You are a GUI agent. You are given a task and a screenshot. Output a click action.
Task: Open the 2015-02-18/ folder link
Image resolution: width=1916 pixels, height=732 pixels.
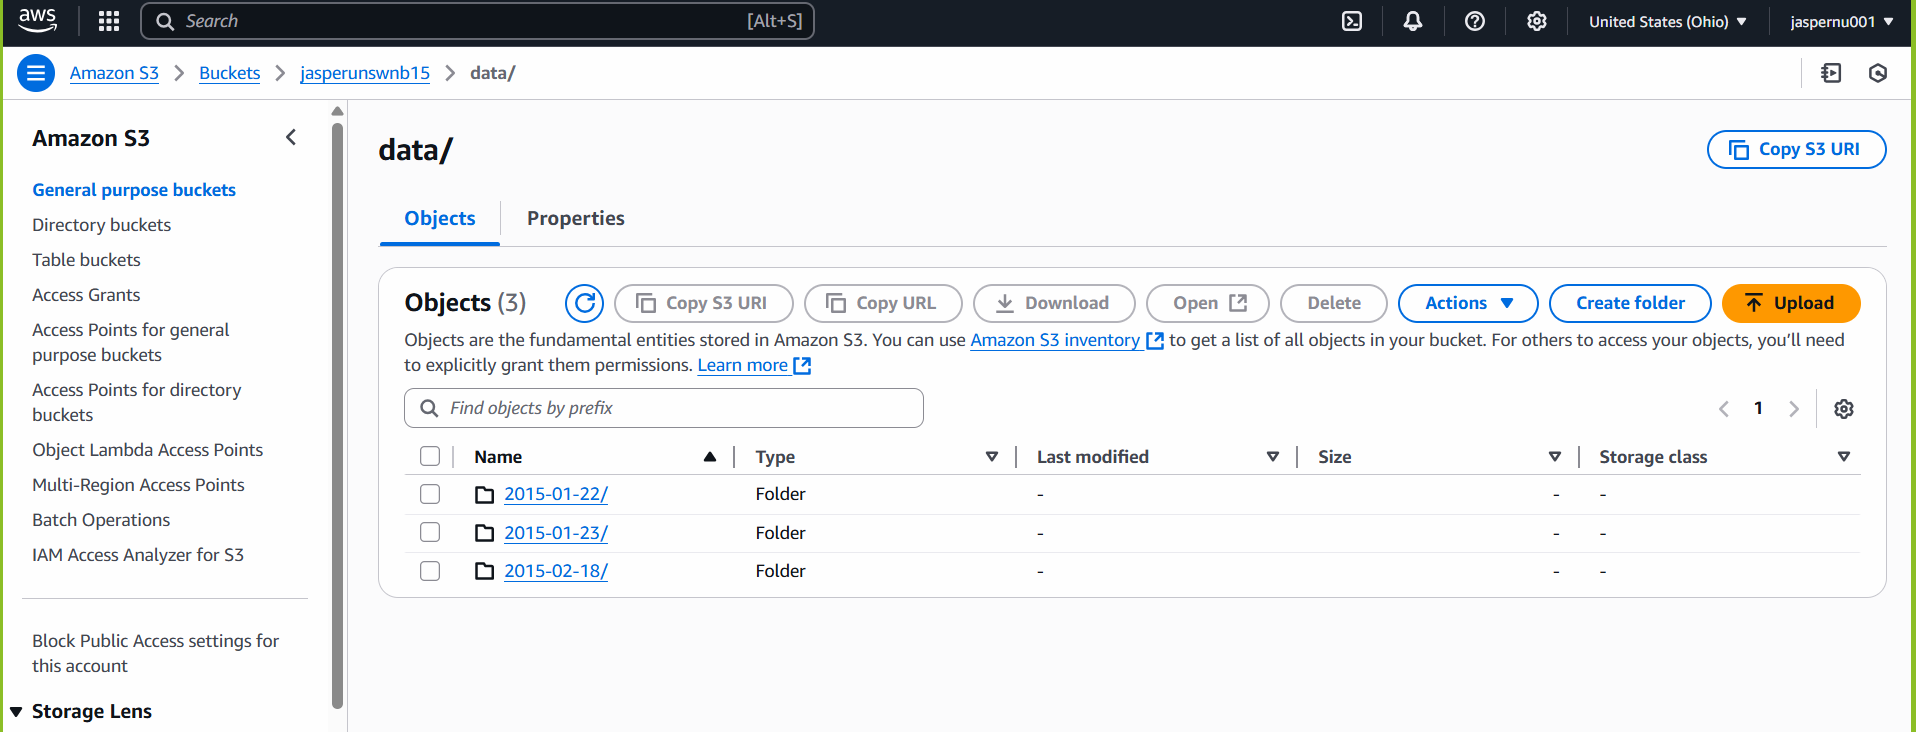point(556,571)
